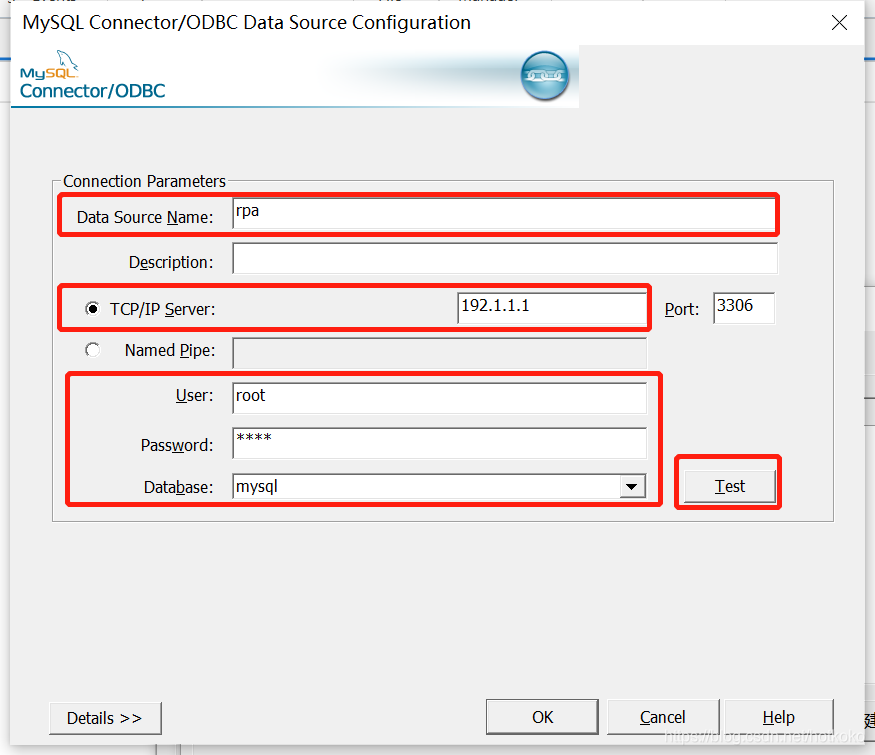Click the Cancel button
Screen dimensions: 875x755
click(662, 717)
